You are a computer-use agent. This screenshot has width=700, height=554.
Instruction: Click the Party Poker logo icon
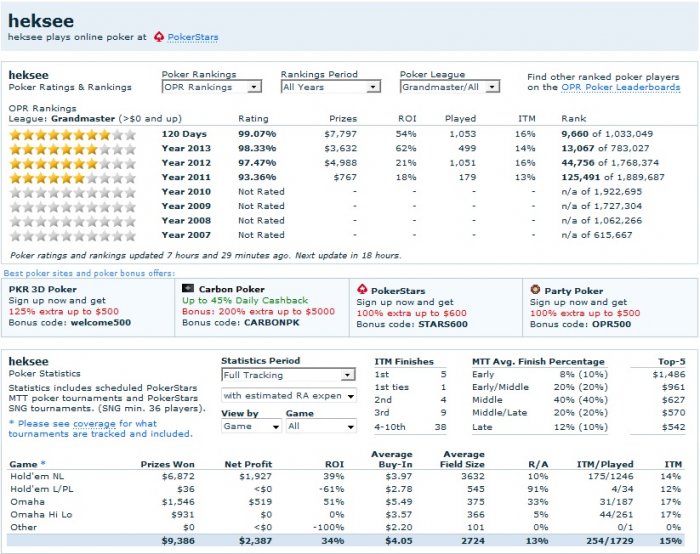[x=535, y=288]
